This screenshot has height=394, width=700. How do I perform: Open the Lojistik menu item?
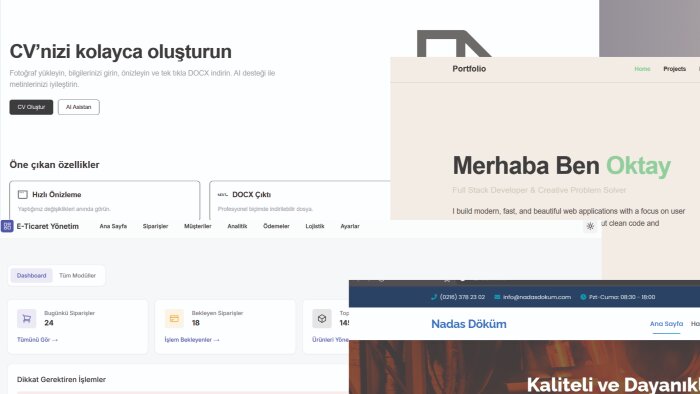pos(315,226)
